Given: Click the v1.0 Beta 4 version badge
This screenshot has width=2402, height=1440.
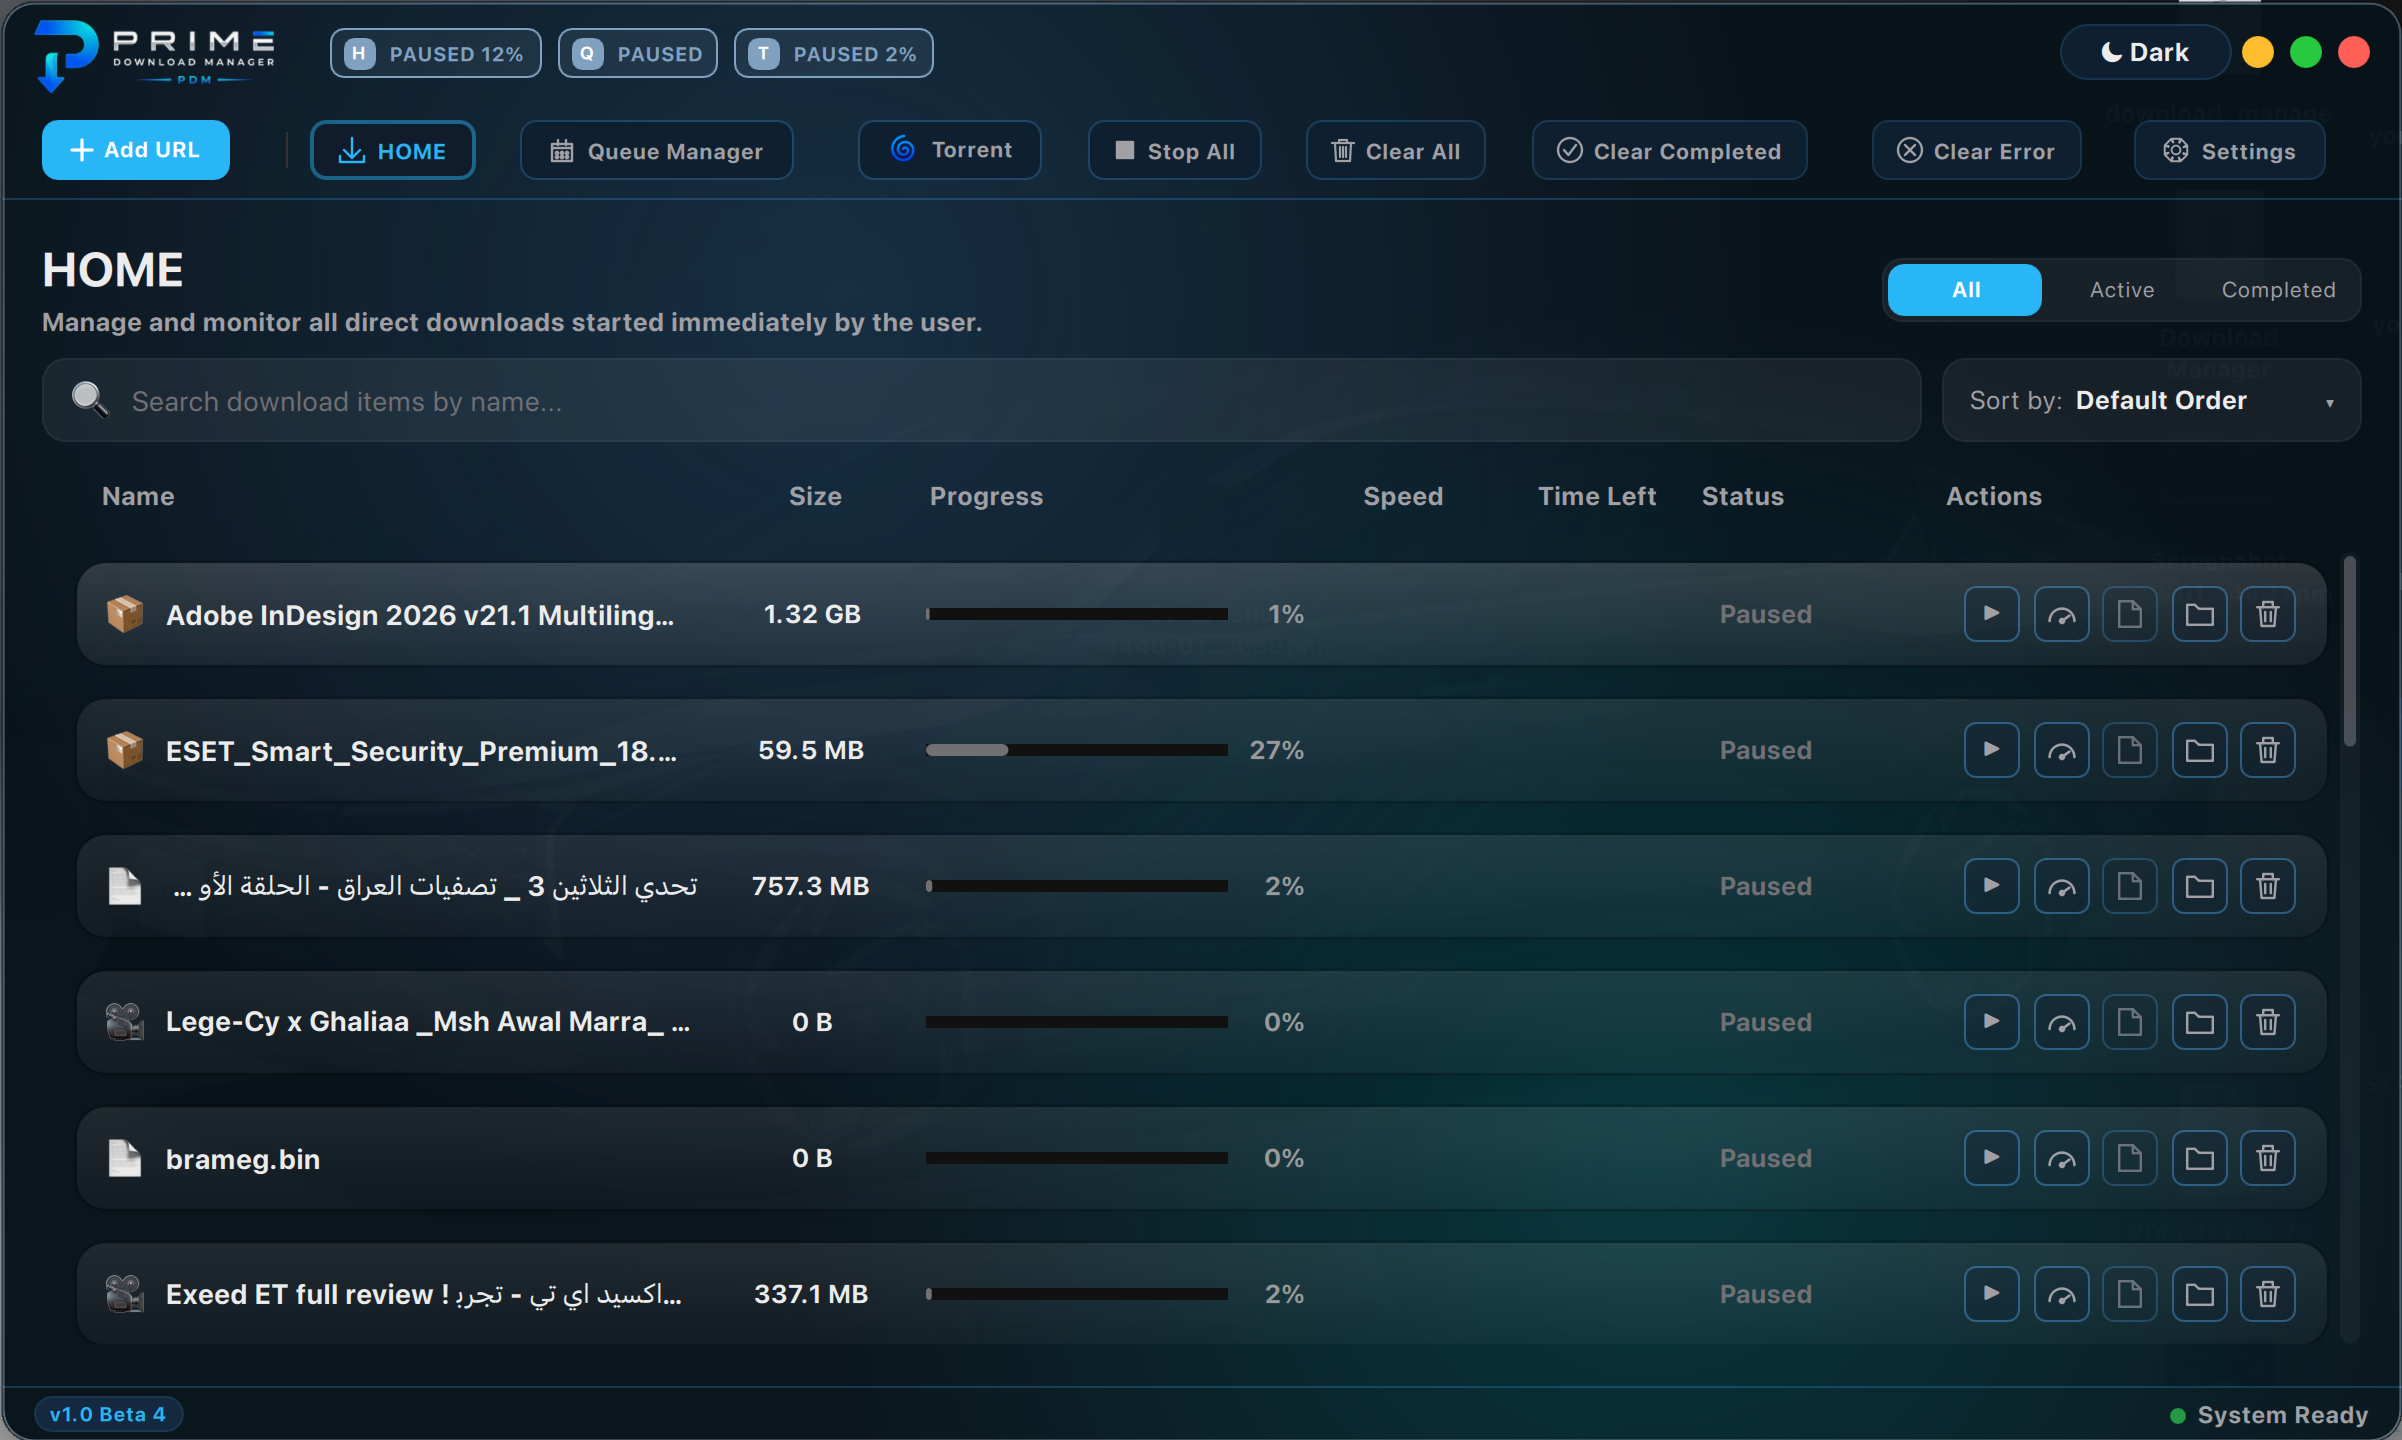Looking at the screenshot, I should [108, 1414].
